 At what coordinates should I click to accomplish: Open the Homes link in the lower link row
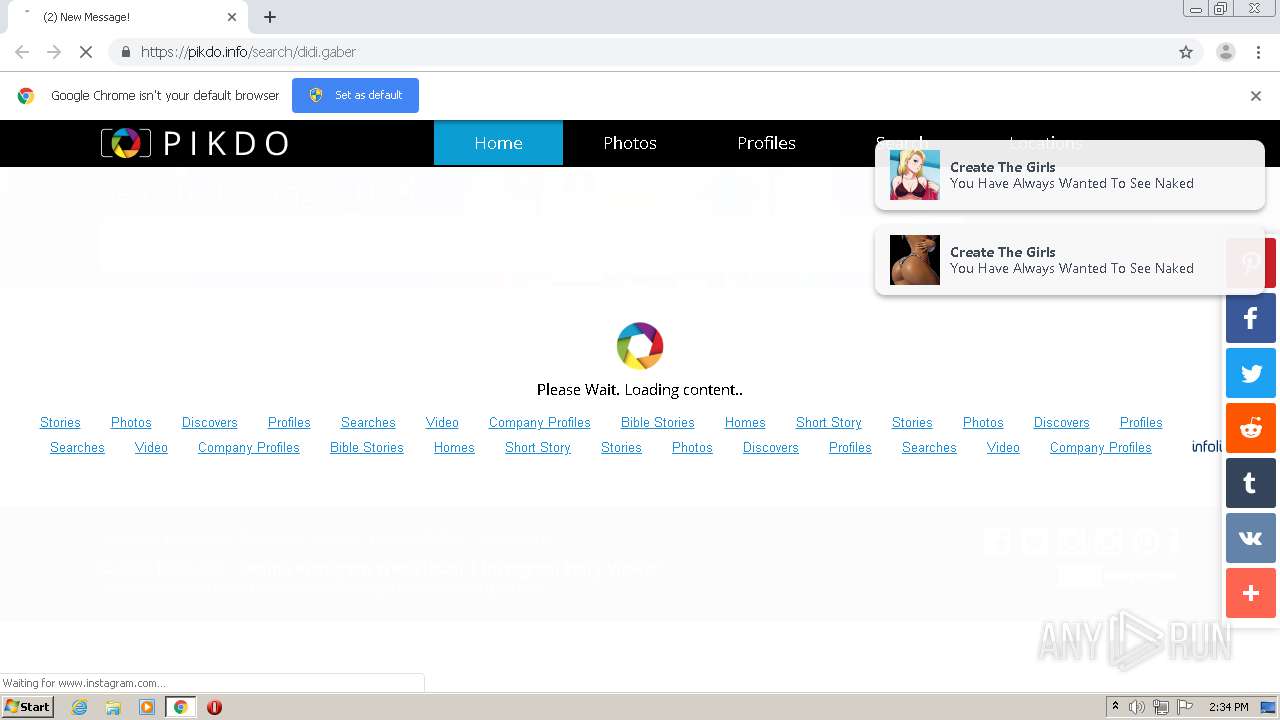454,448
